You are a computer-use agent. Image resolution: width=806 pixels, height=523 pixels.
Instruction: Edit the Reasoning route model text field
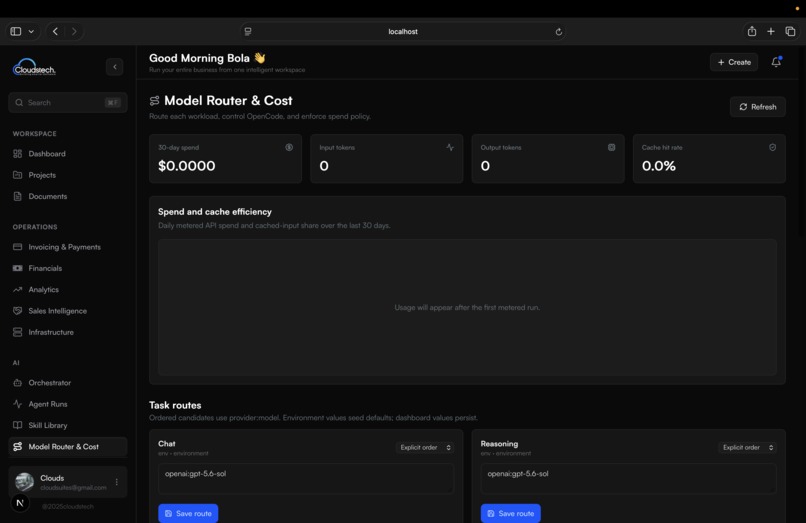click(628, 478)
